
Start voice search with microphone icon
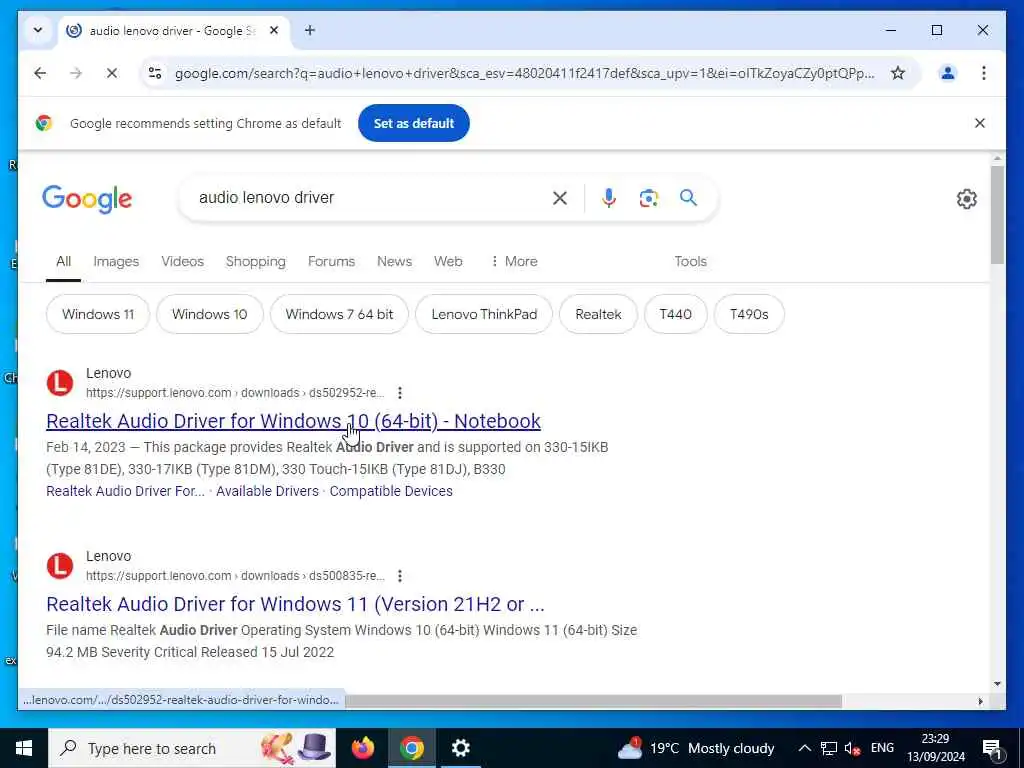pyautogui.click(x=609, y=198)
